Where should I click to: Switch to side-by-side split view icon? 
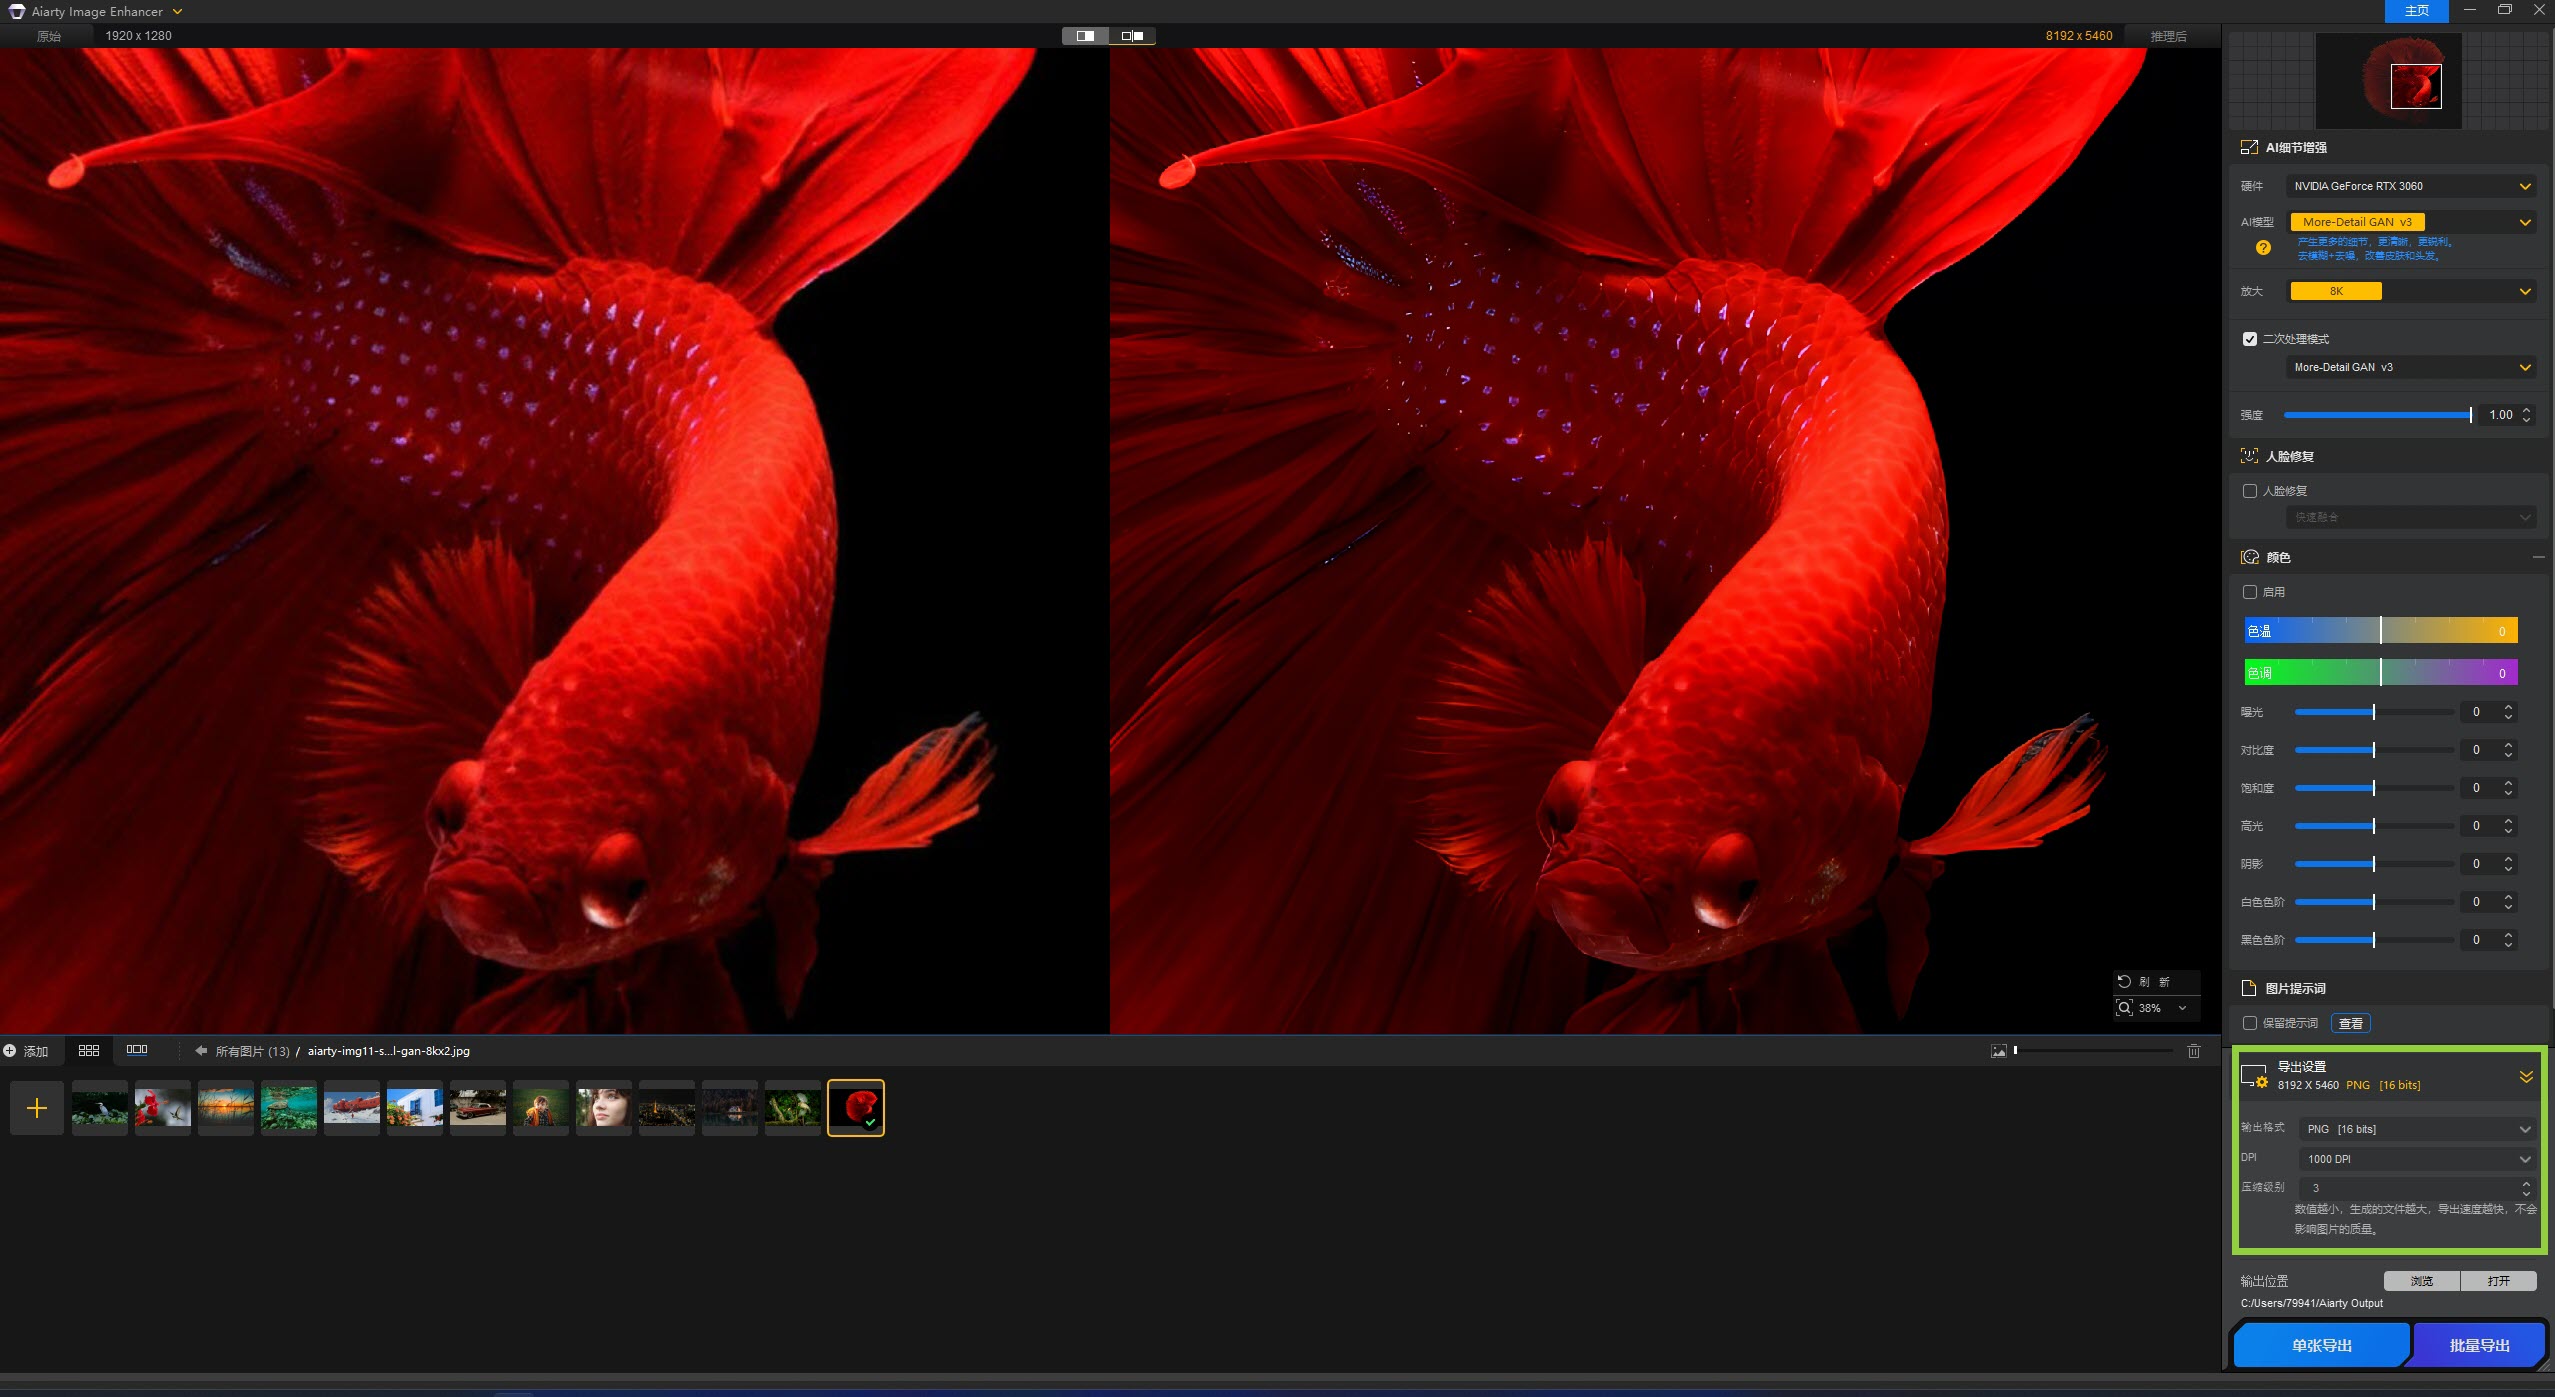coord(1132,36)
